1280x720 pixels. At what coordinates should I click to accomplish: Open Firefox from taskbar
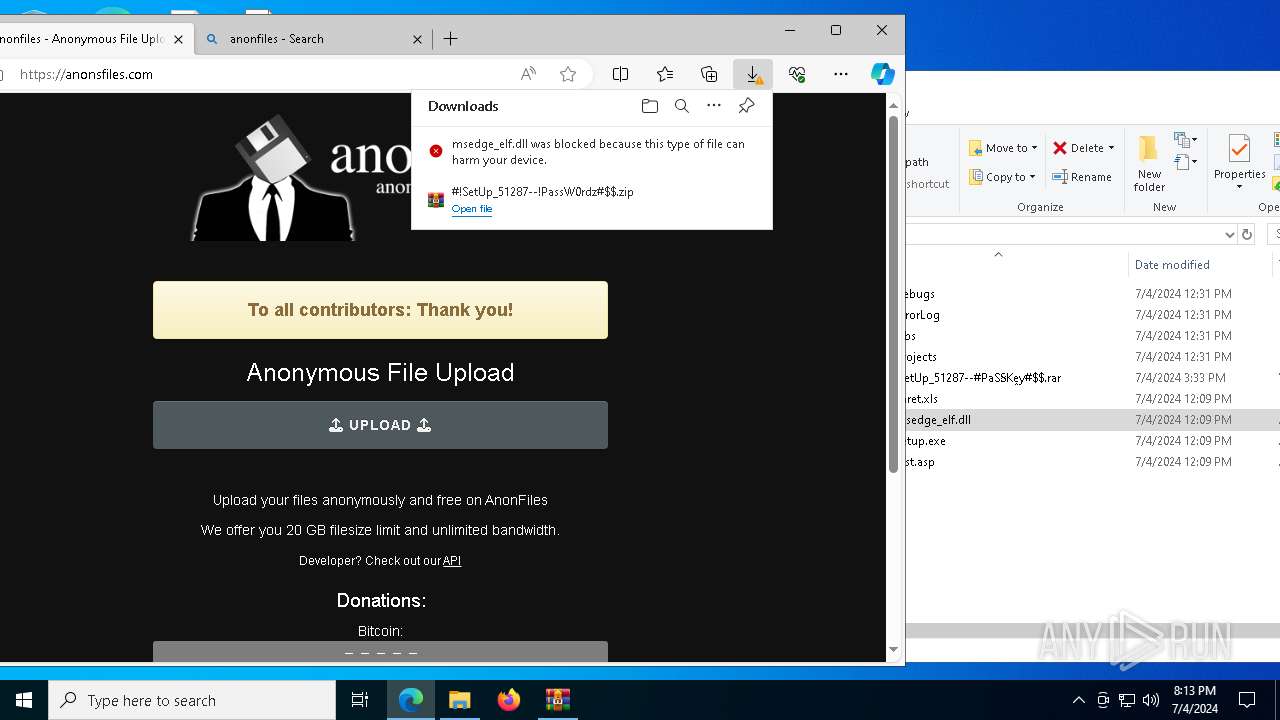point(509,700)
